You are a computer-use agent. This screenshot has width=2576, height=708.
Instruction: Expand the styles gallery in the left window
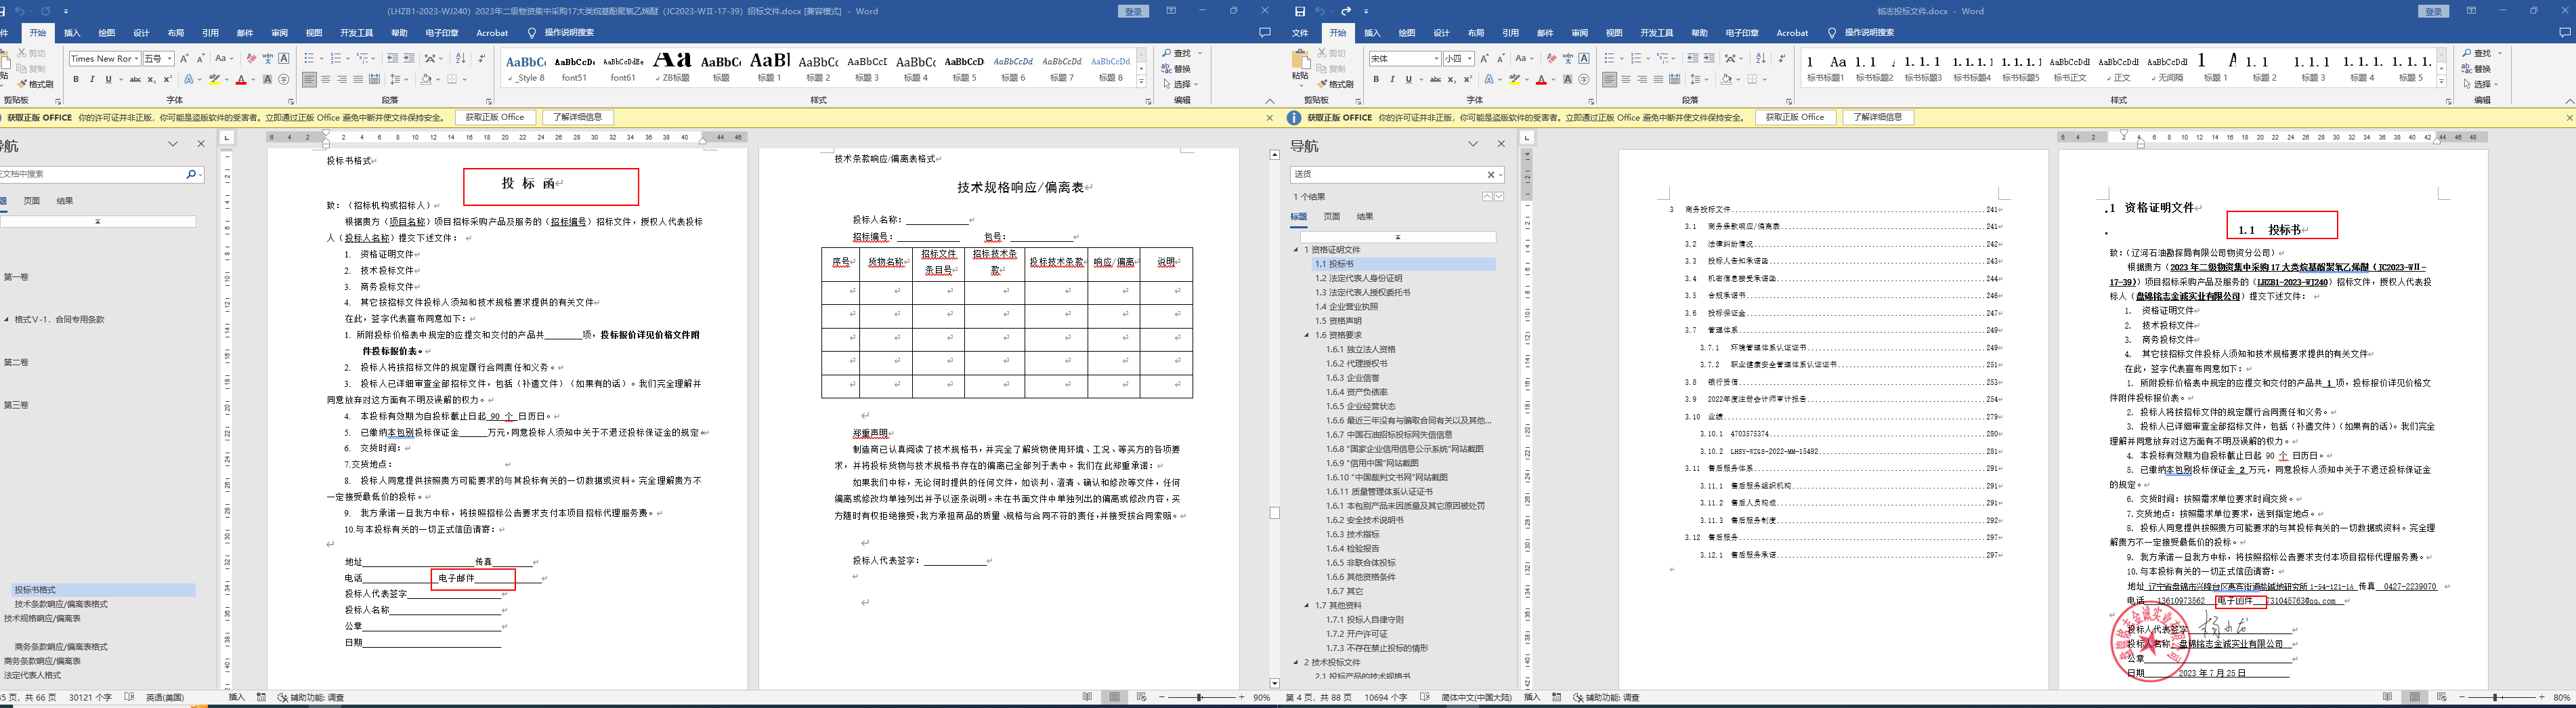1142,81
